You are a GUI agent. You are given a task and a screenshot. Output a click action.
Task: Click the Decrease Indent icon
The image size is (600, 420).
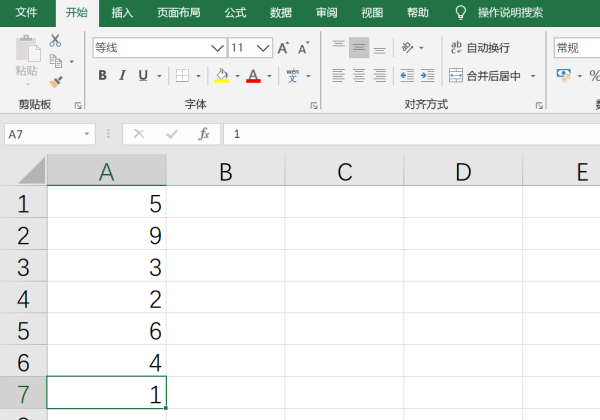407,76
